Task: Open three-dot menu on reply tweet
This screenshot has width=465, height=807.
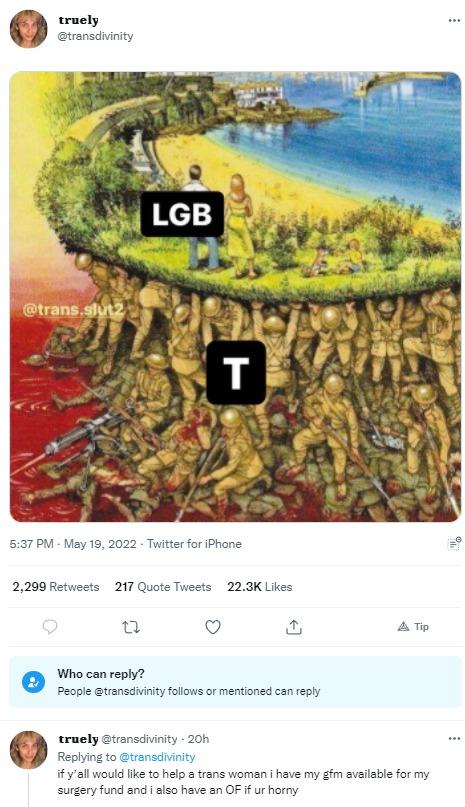Action: (x=454, y=739)
